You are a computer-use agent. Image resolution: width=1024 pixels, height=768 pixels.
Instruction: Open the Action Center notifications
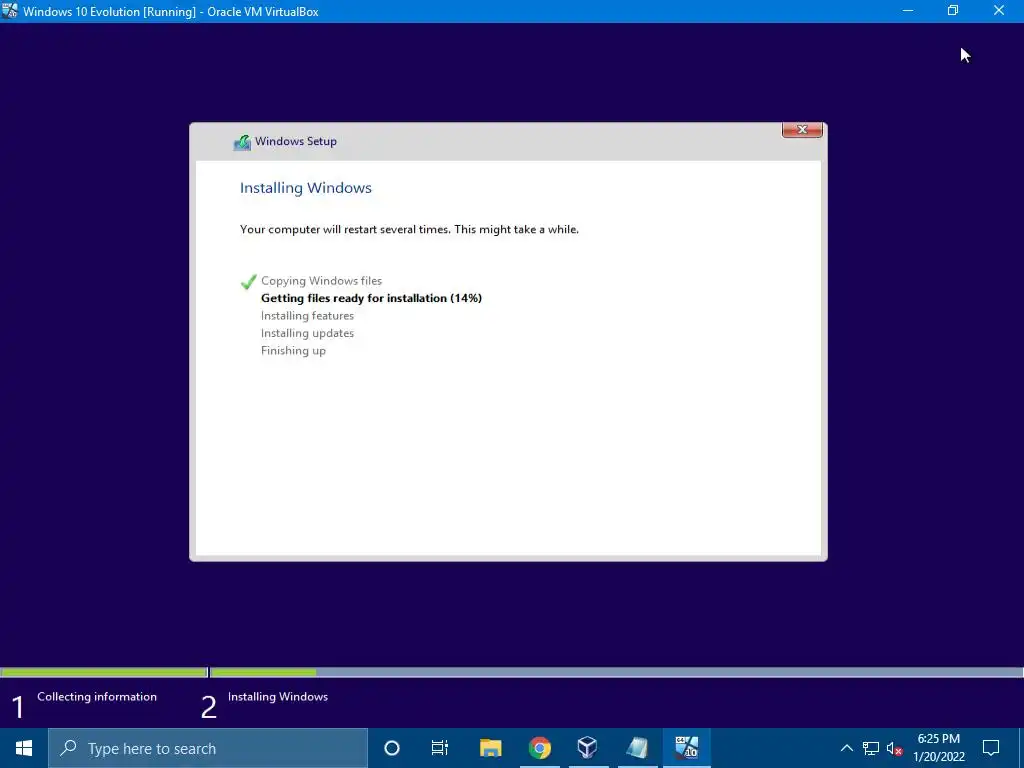(x=991, y=748)
